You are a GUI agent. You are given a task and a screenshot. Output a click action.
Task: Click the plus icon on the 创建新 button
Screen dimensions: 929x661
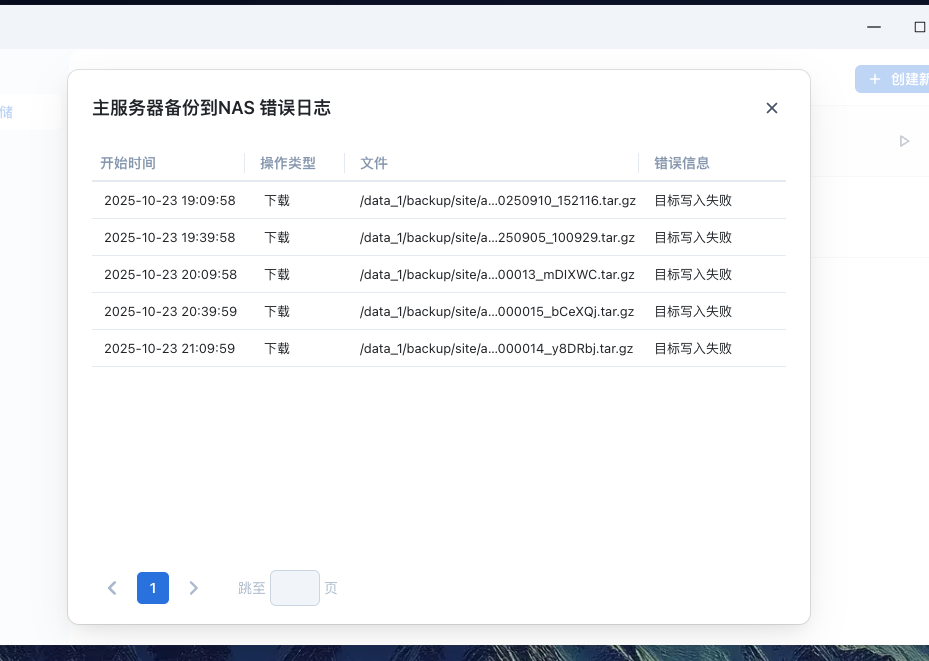point(875,79)
